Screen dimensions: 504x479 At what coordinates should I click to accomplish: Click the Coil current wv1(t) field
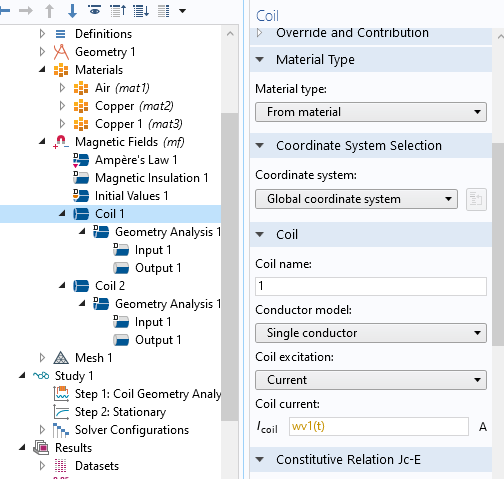[x=379, y=426]
